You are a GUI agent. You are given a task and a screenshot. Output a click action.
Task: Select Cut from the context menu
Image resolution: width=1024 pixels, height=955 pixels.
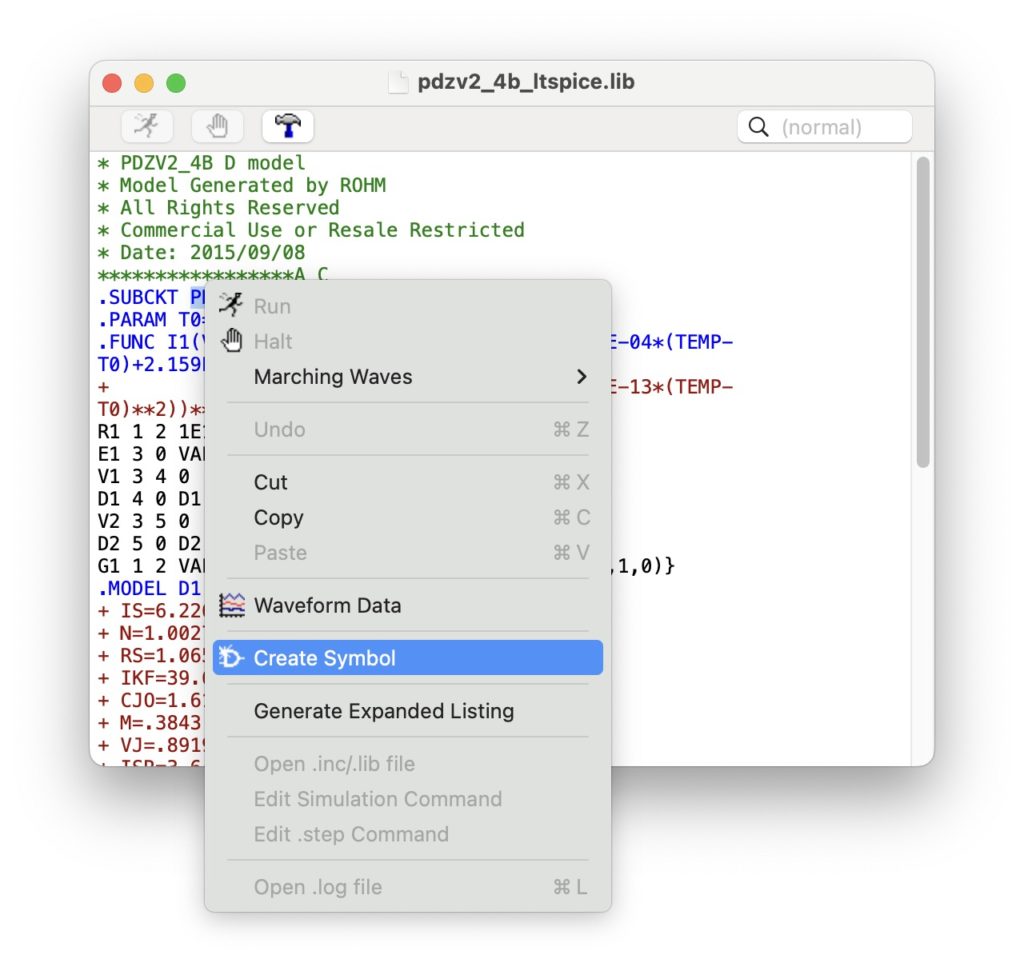271,482
